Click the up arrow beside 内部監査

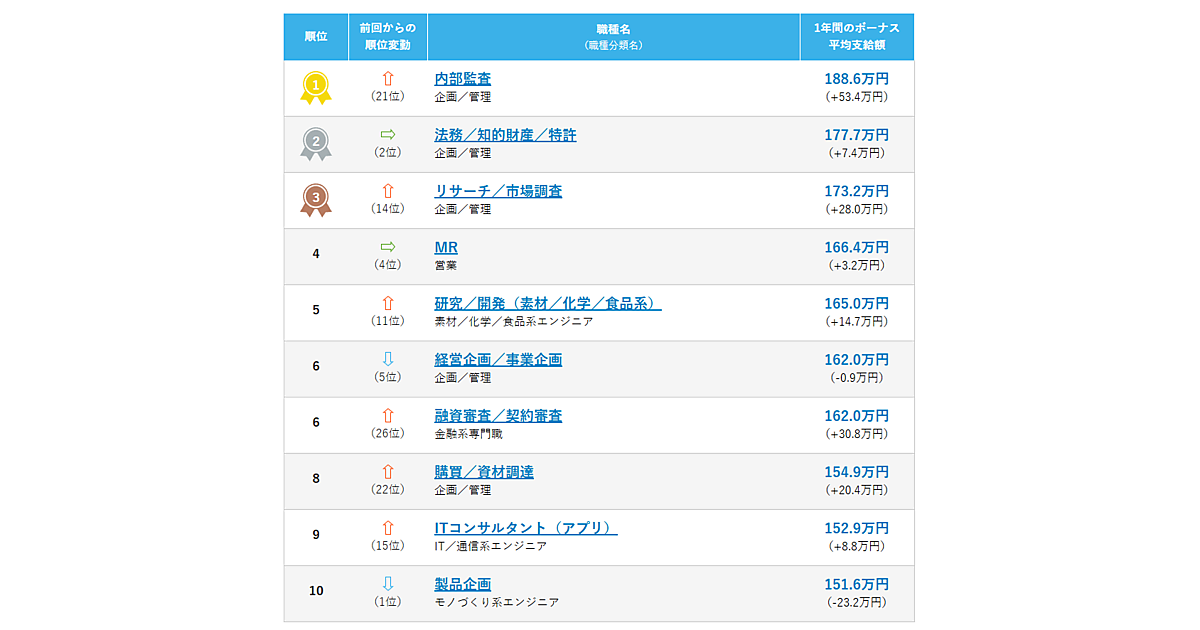388,78
